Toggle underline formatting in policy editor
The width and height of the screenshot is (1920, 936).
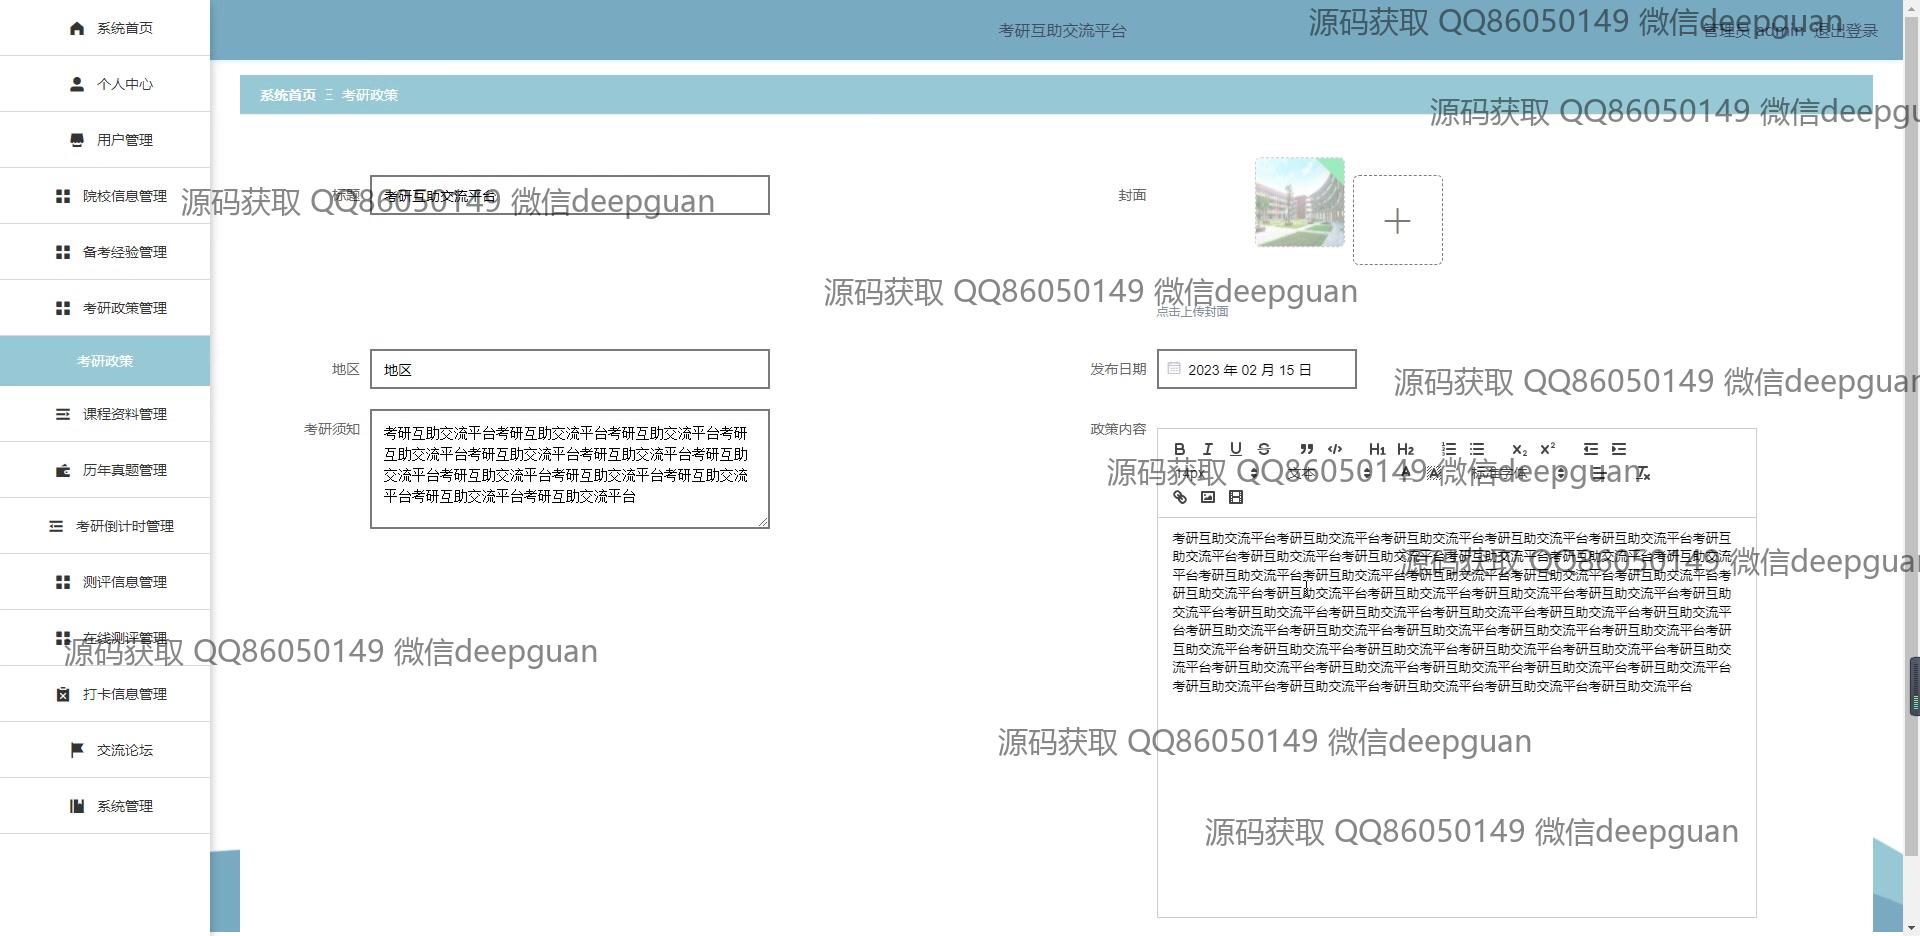[1236, 449]
